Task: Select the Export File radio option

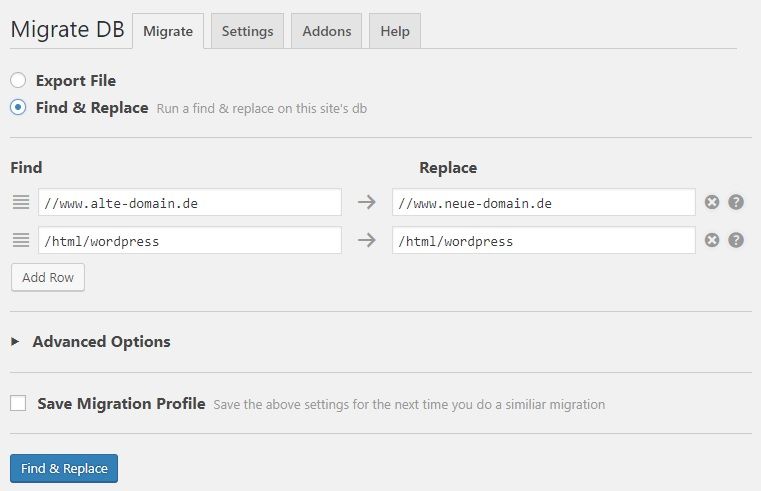Action: click(x=18, y=80)
